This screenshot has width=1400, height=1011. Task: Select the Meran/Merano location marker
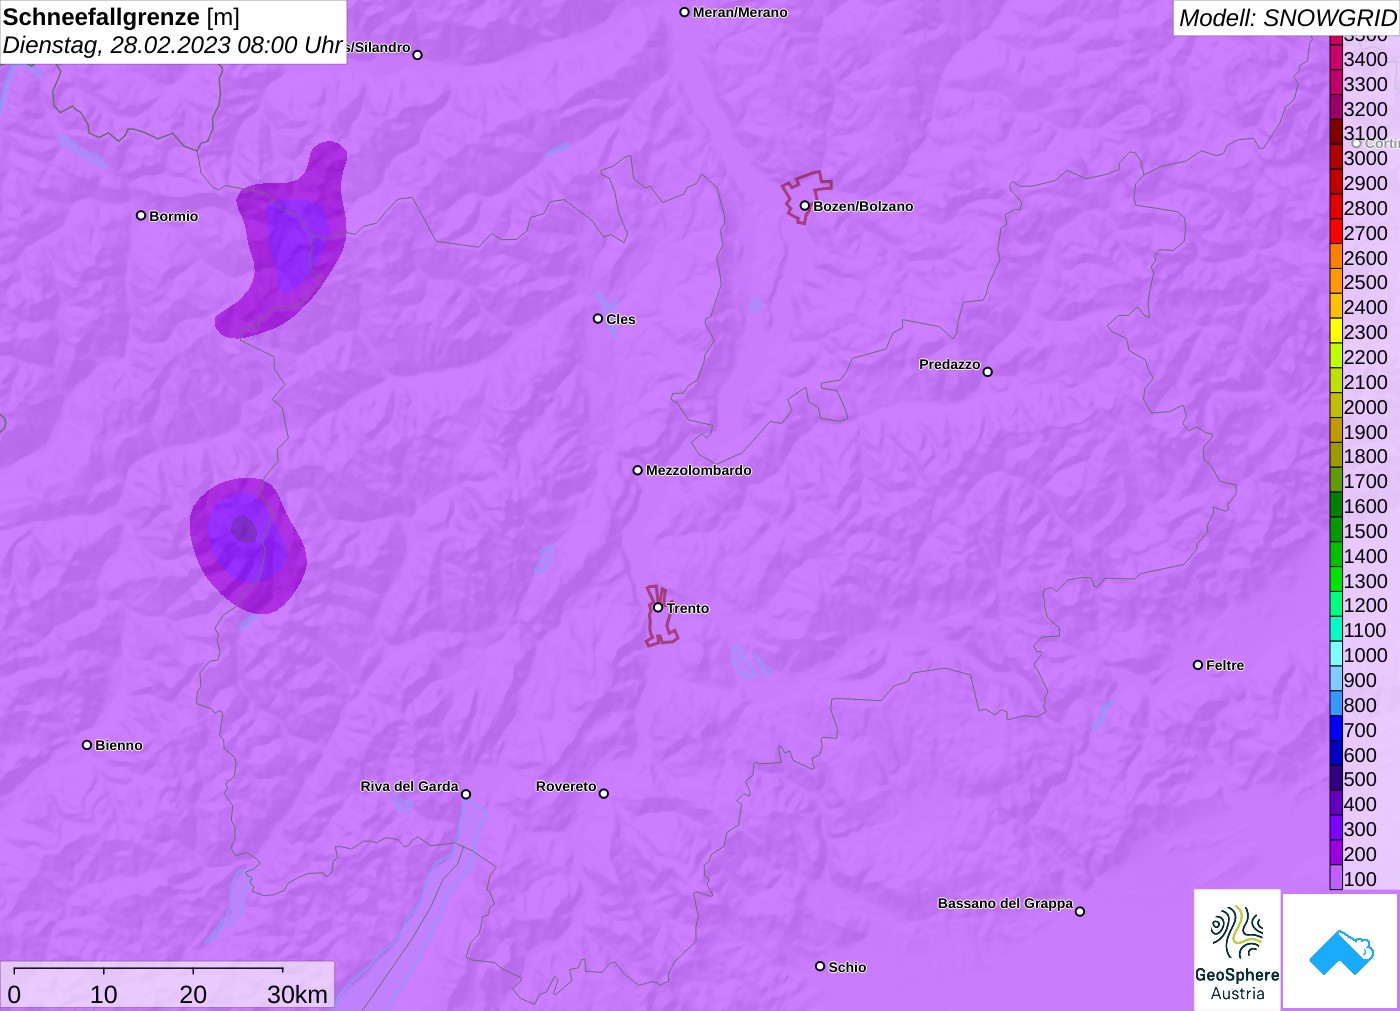tap(684, 12)
